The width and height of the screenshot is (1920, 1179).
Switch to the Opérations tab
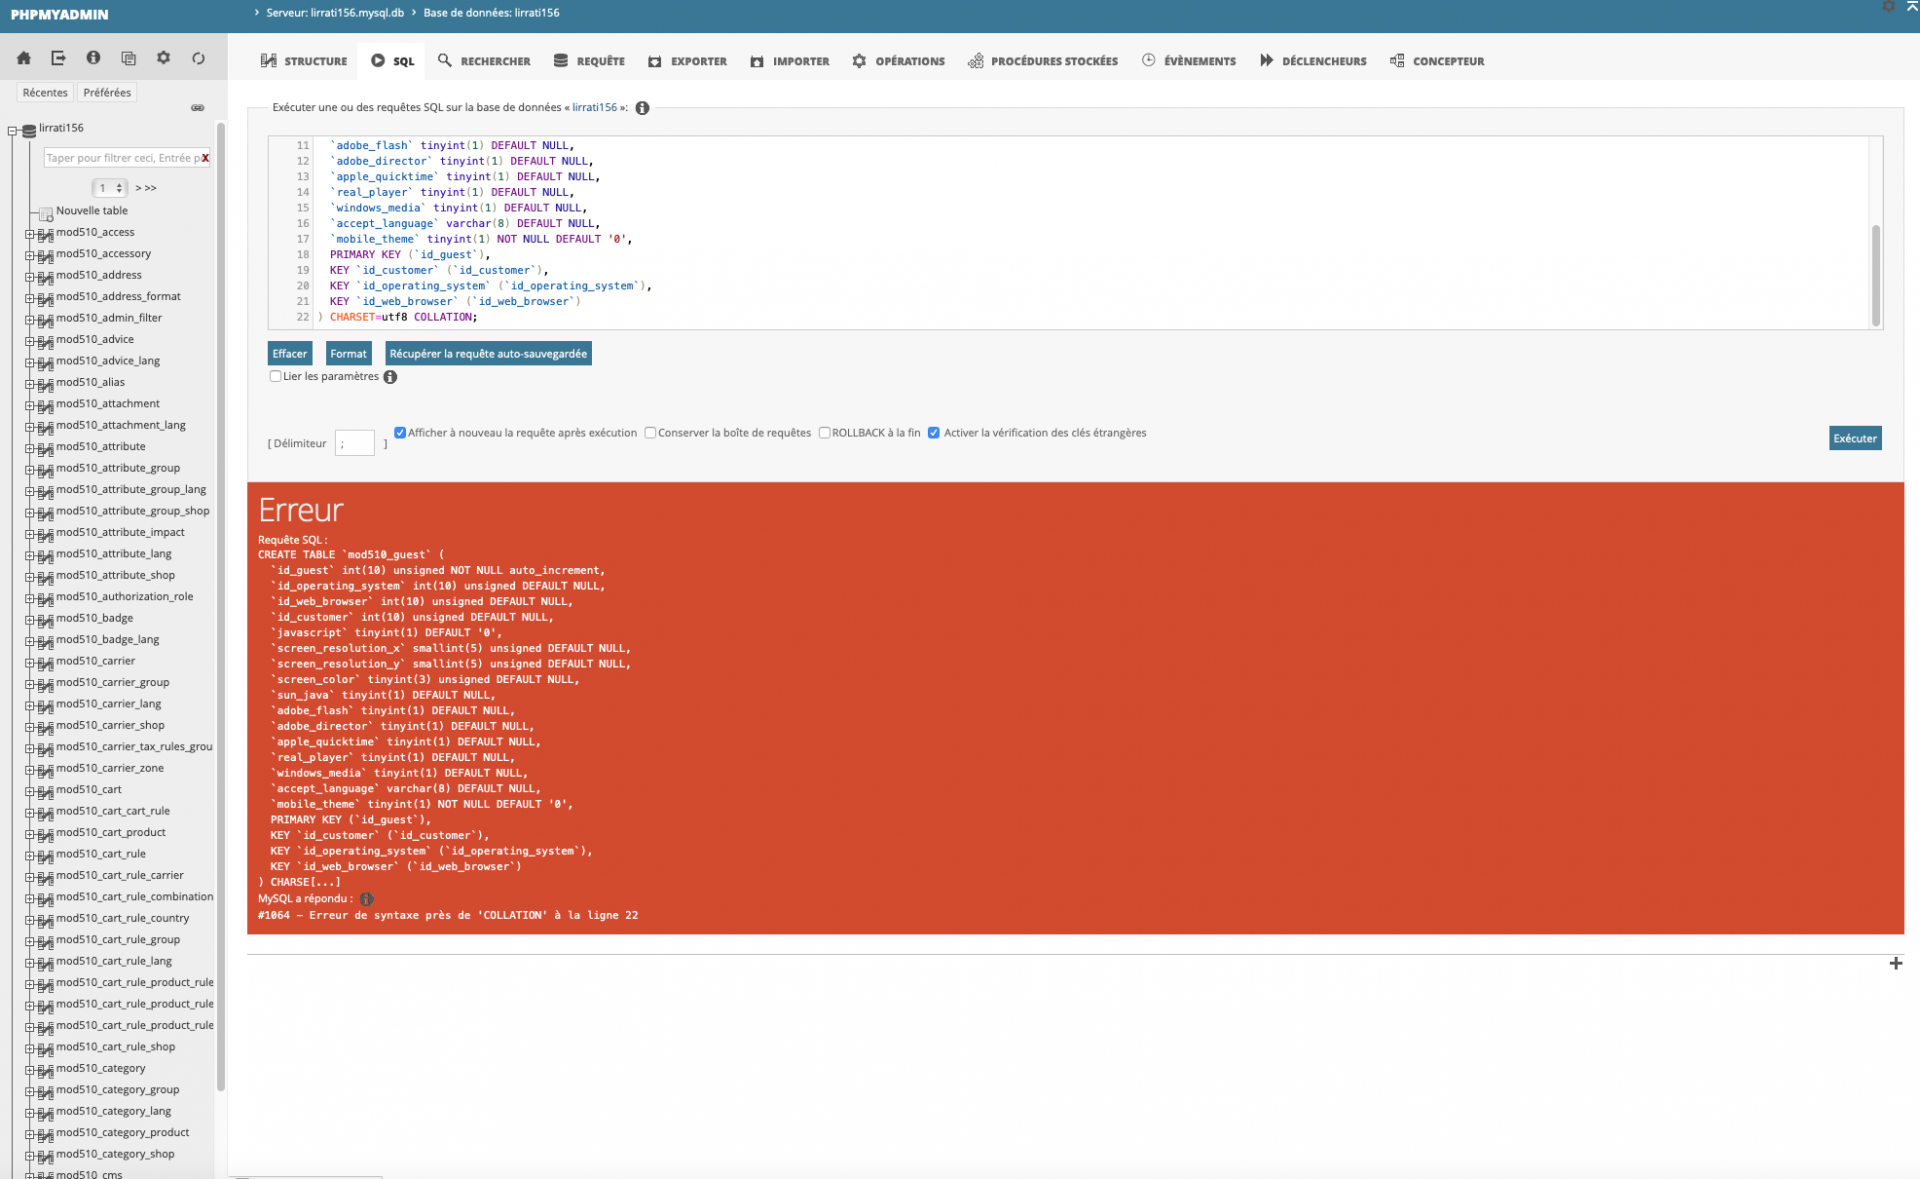898,61
